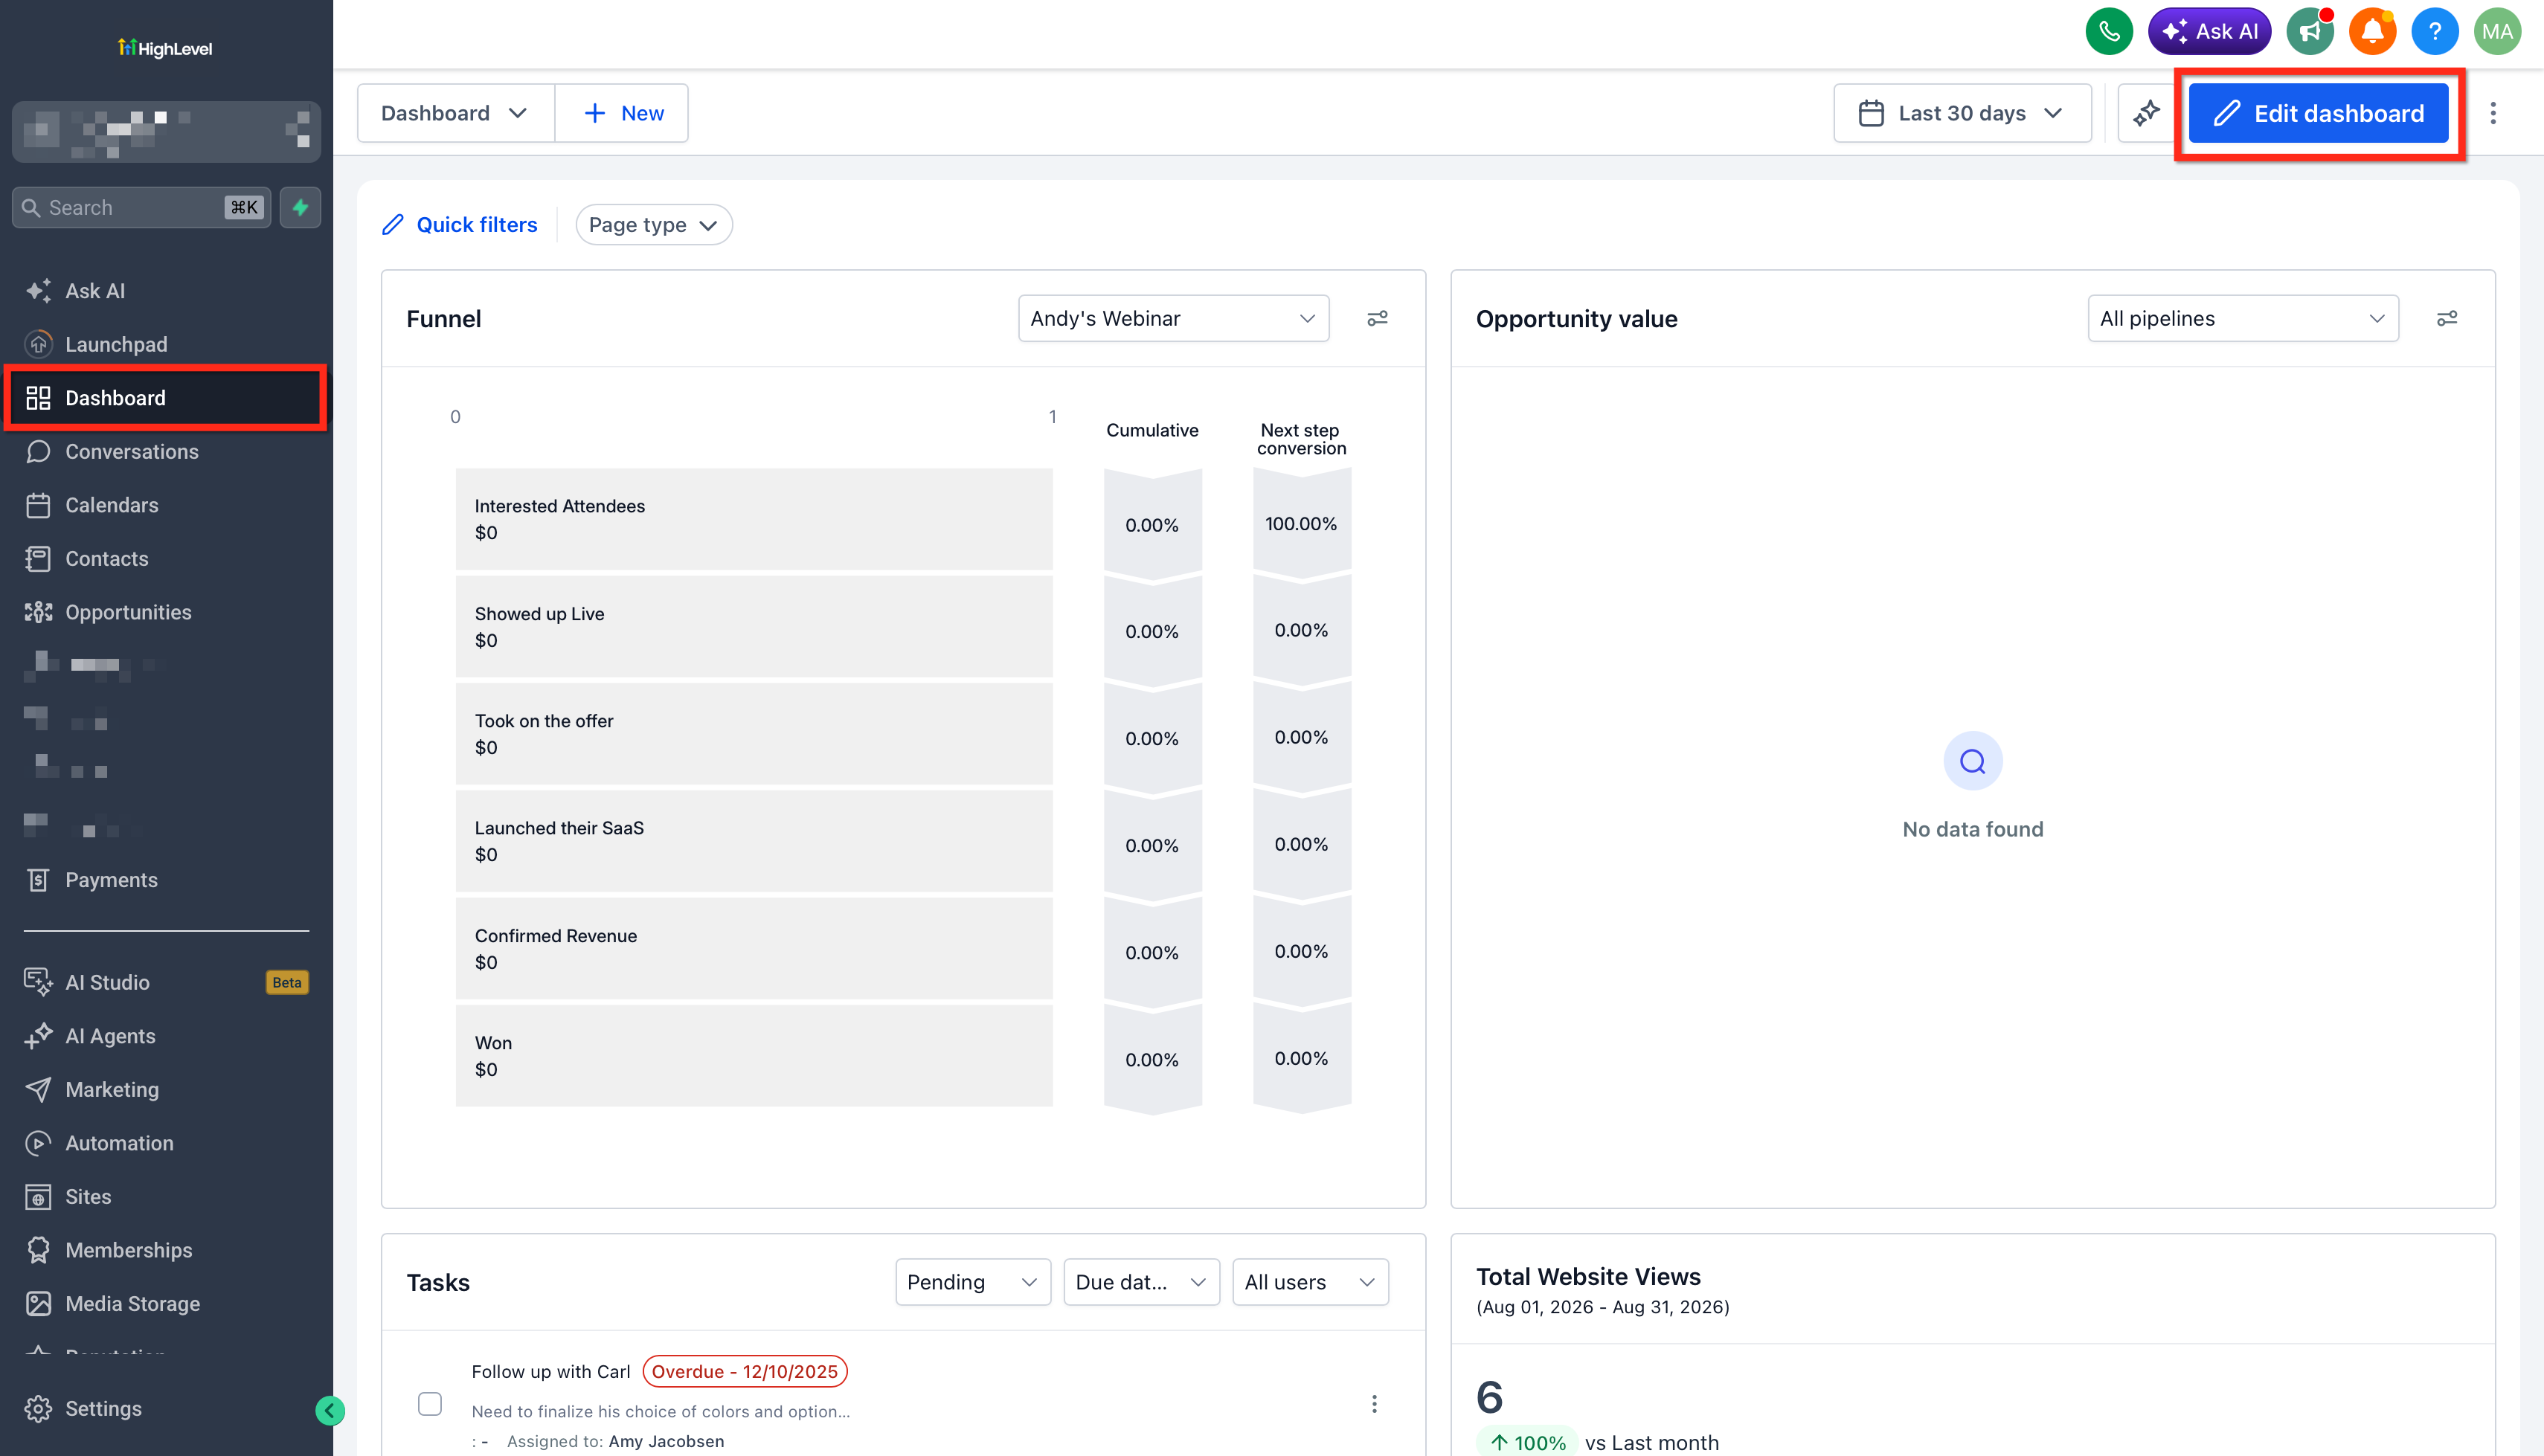
Task: Click the Showed up Live funnel bar
Action: [754, 626]
